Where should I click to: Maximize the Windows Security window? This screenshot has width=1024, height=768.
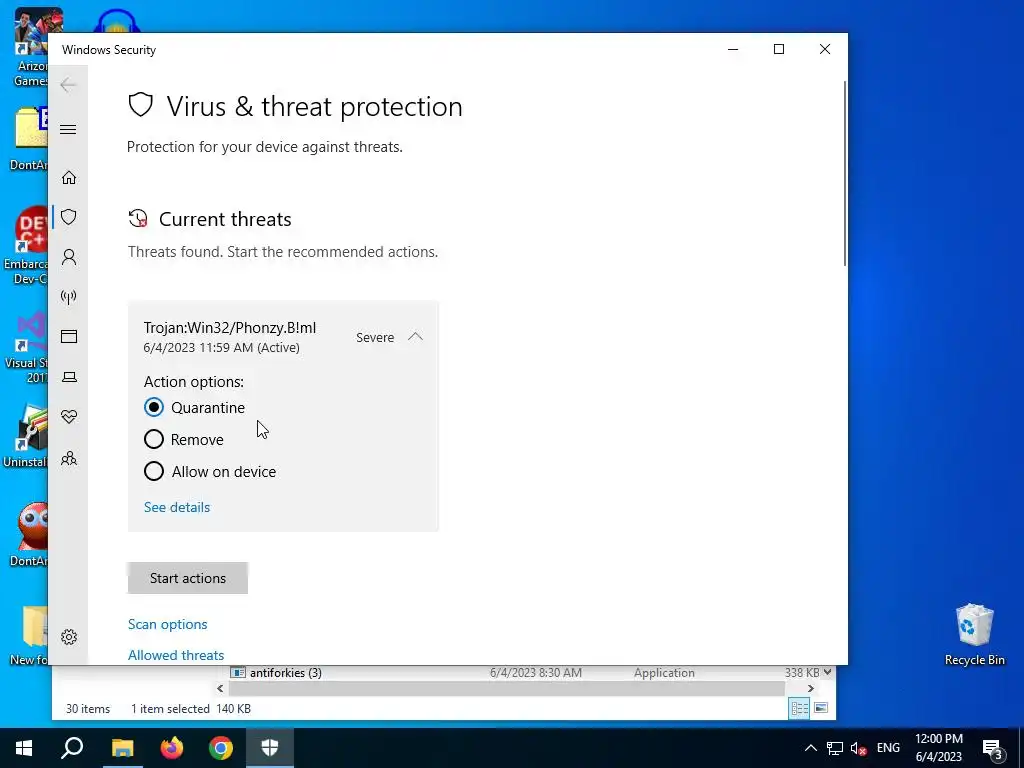[x=778, y=50]
